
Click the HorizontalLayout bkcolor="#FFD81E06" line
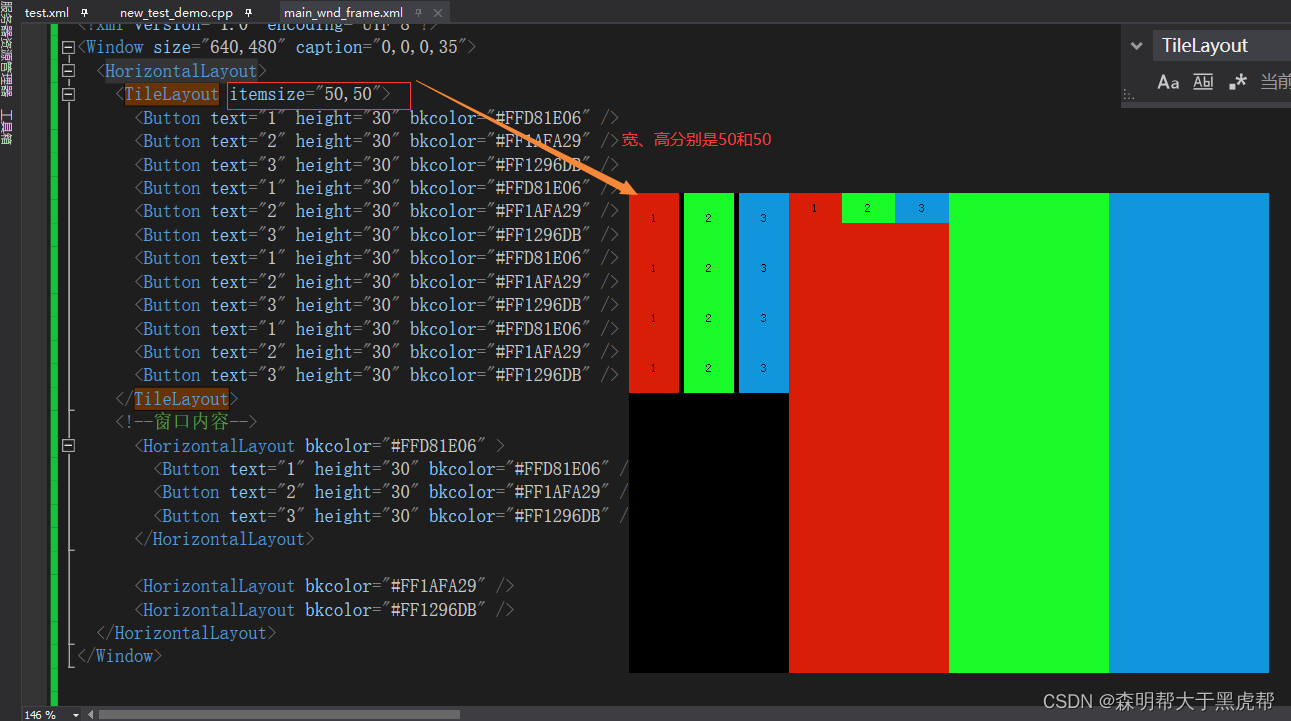pos(319,446)
